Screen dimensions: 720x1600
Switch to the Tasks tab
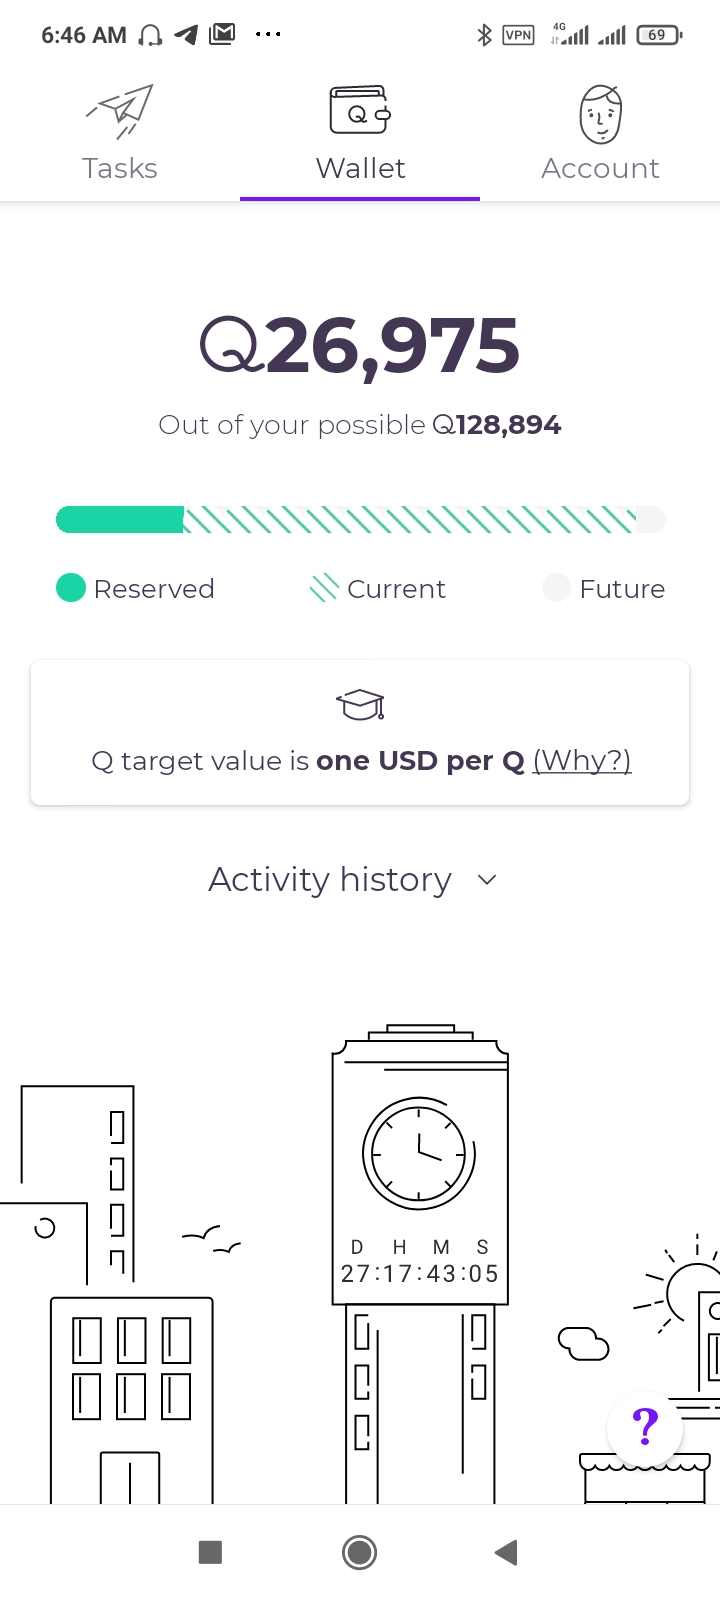click(x=120, y=168)
